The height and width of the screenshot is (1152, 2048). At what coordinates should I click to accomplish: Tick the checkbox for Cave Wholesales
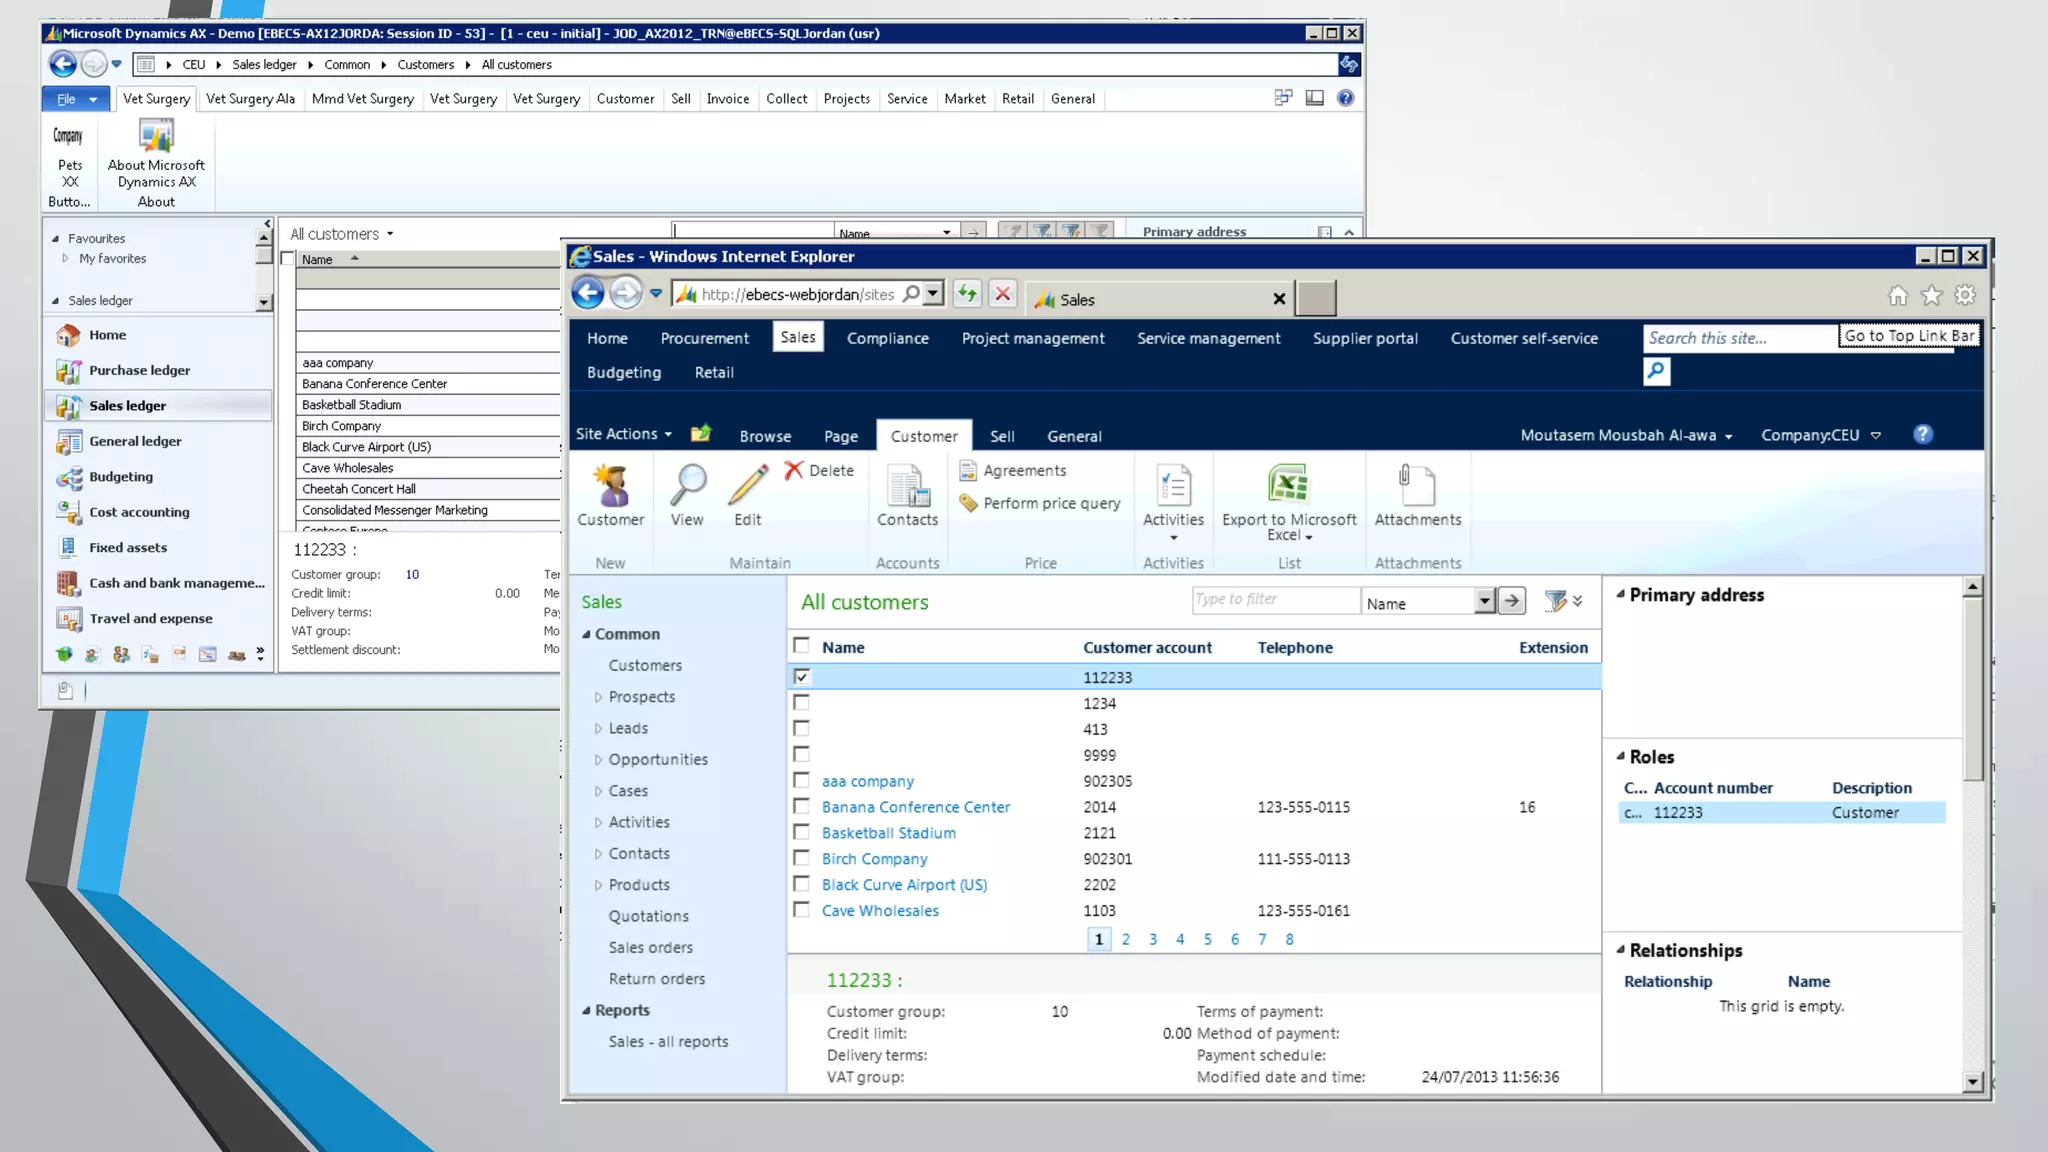(x=801, y=910)
